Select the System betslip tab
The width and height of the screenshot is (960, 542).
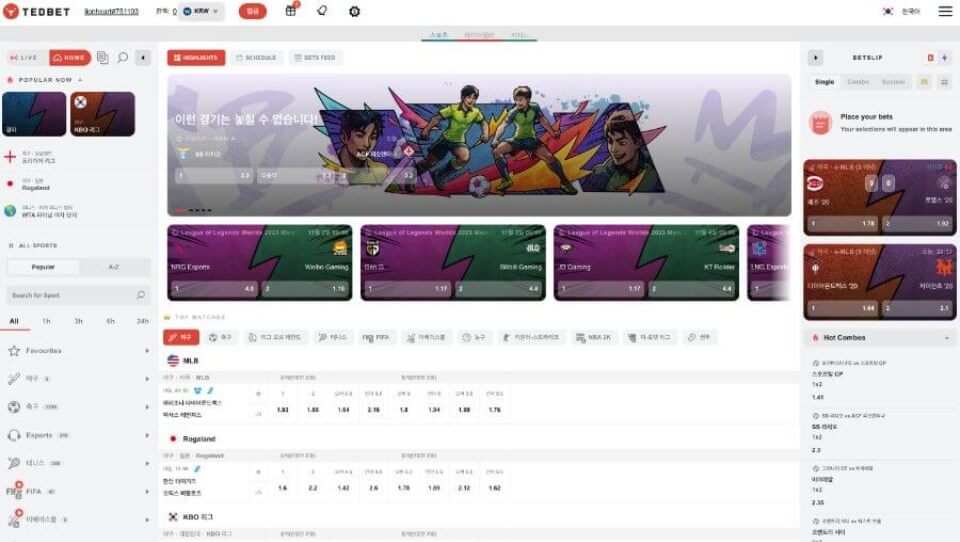[893, 81]
